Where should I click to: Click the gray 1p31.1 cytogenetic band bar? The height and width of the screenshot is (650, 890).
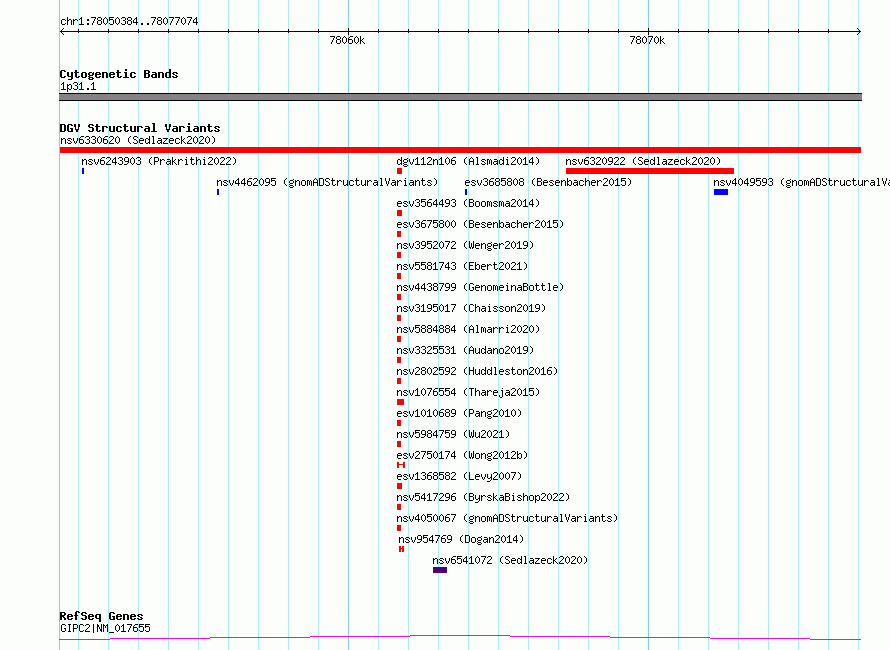(460, 97)
